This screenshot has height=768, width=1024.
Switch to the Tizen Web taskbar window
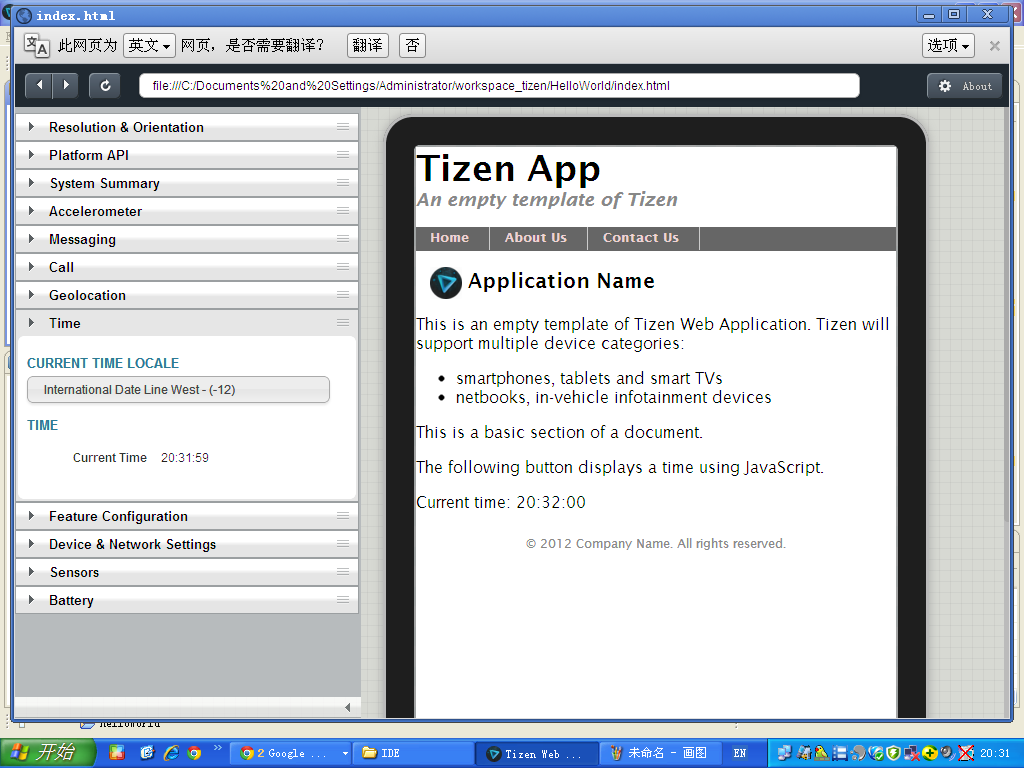point(536,754)
